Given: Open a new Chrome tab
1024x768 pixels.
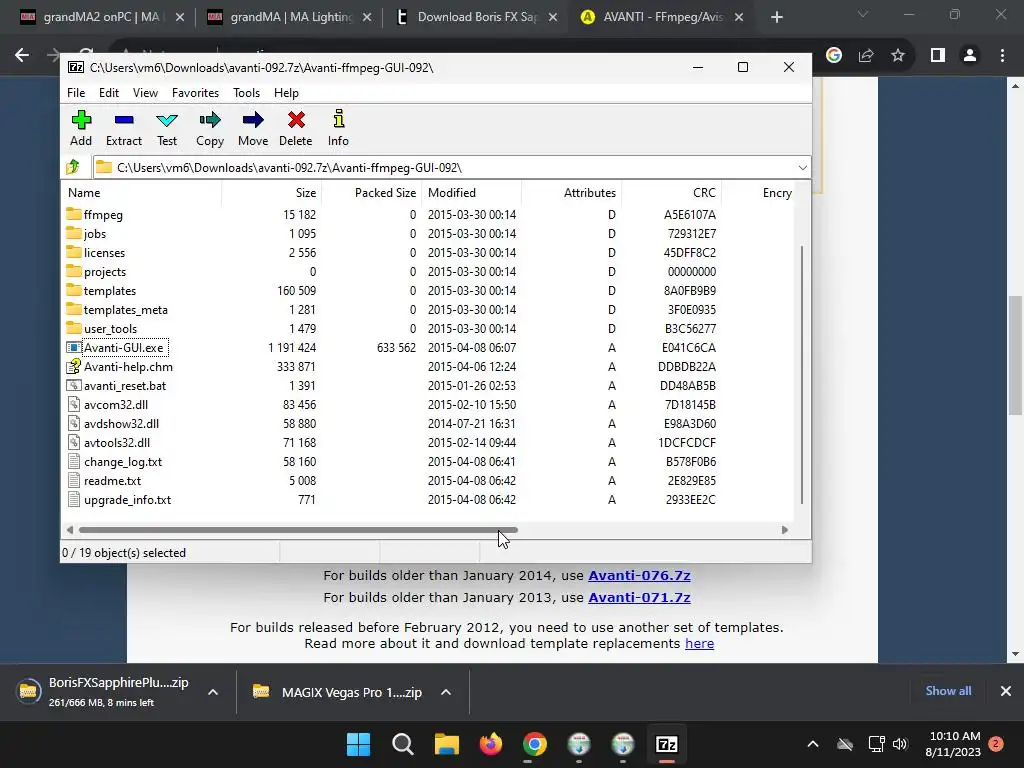Looking at the screenshot, I should coord(776,17).
